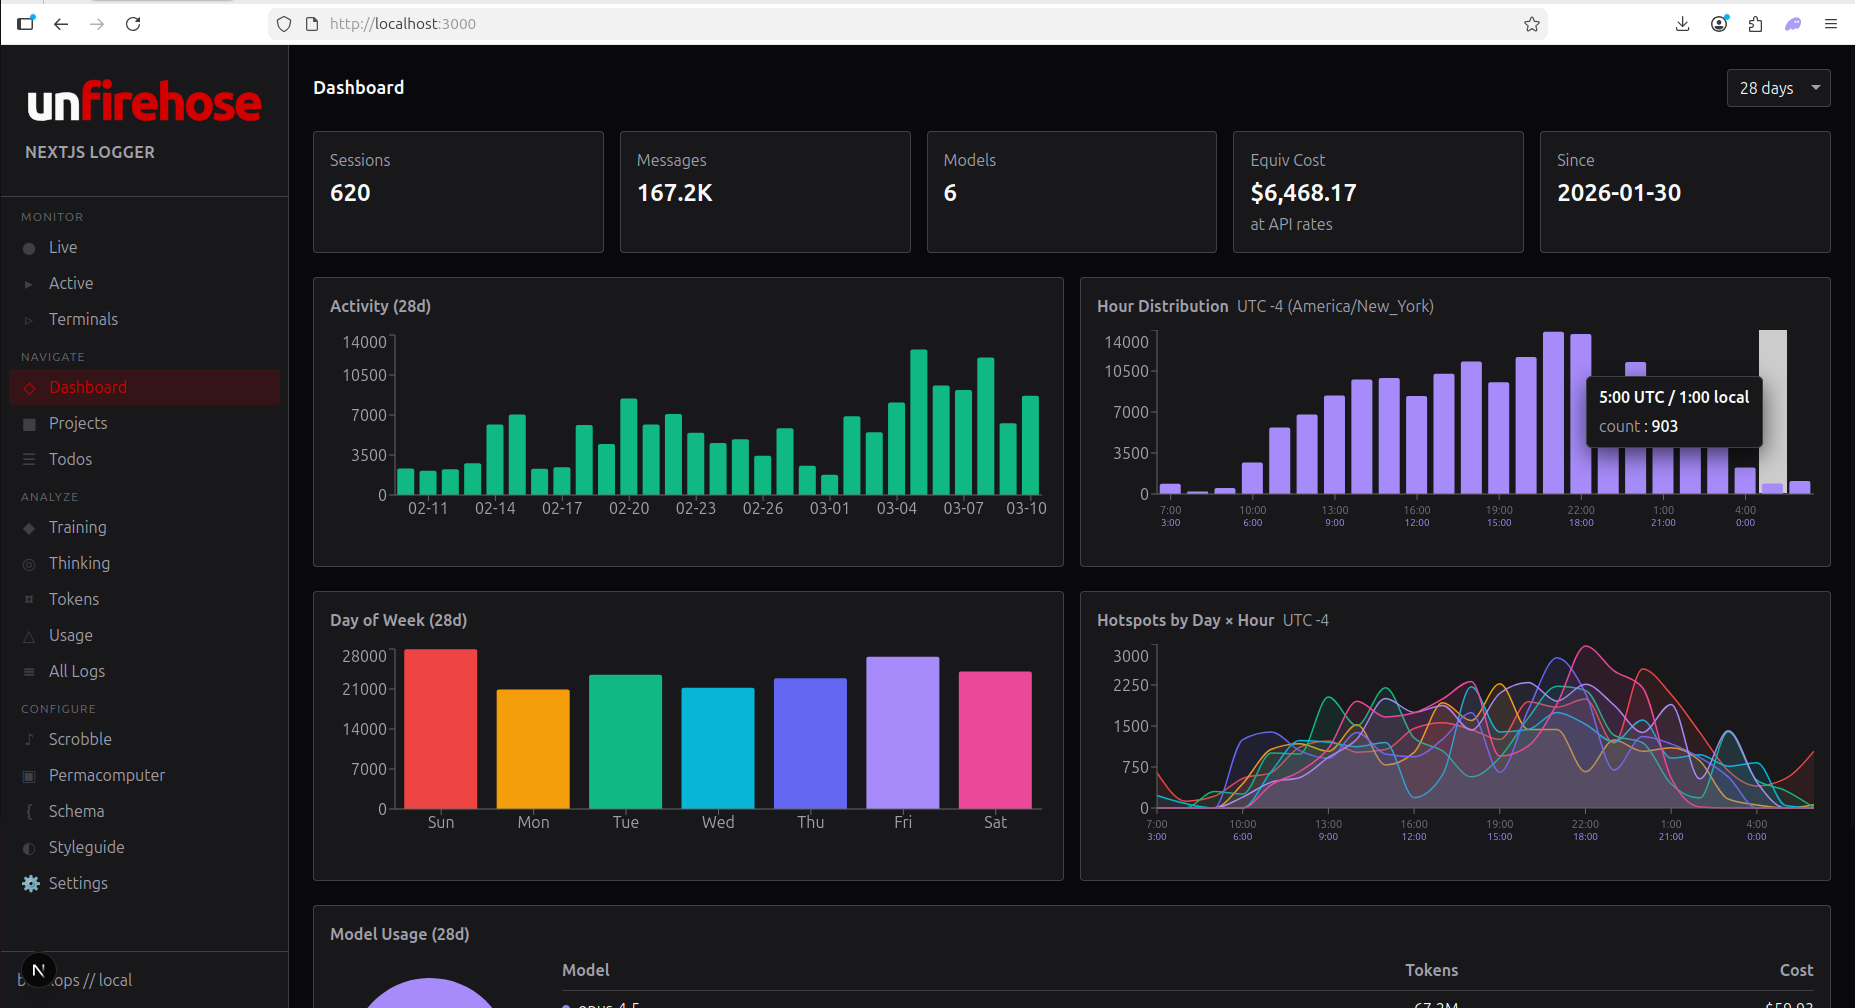The width and height of the screenshot is (1855, 1008).
Task: Click the red Sunday bar in chart
Action: tap(440, 728)
